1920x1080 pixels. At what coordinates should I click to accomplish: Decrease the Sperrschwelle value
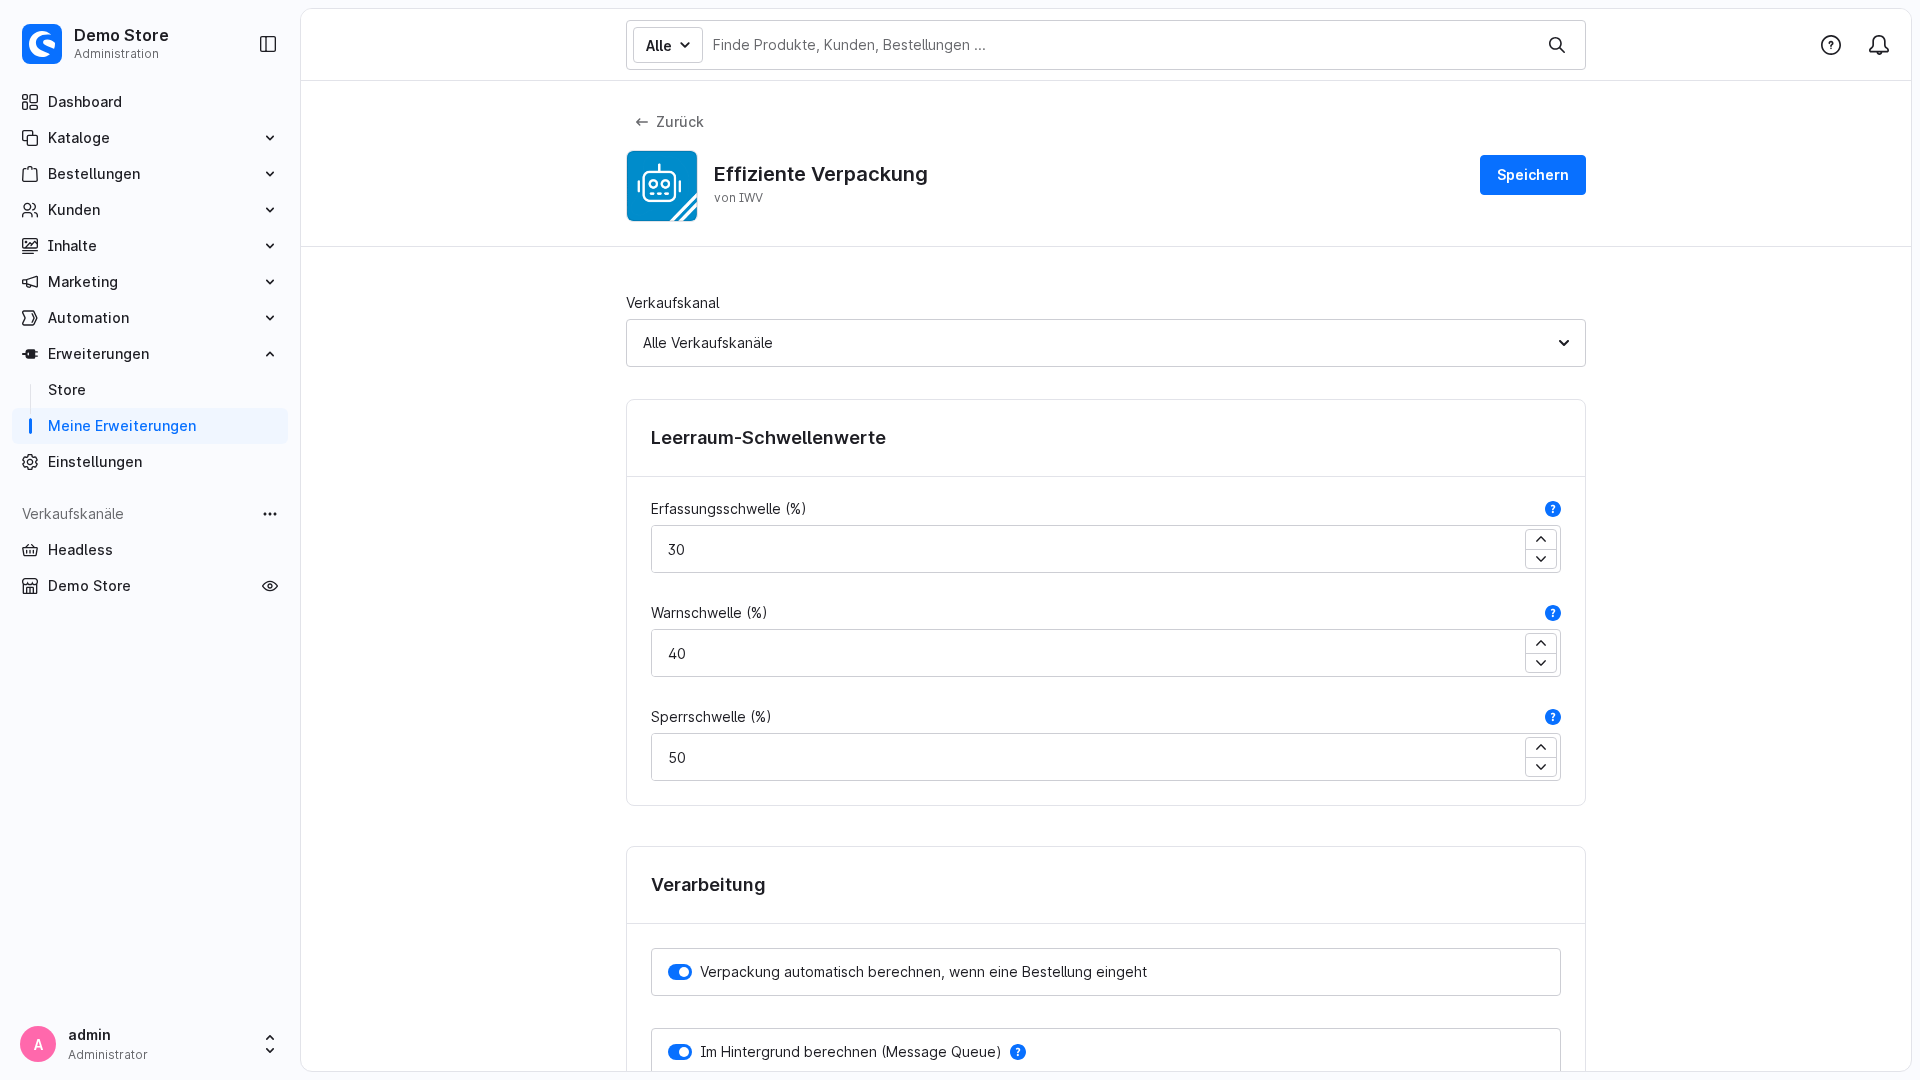click(1541, 767)
